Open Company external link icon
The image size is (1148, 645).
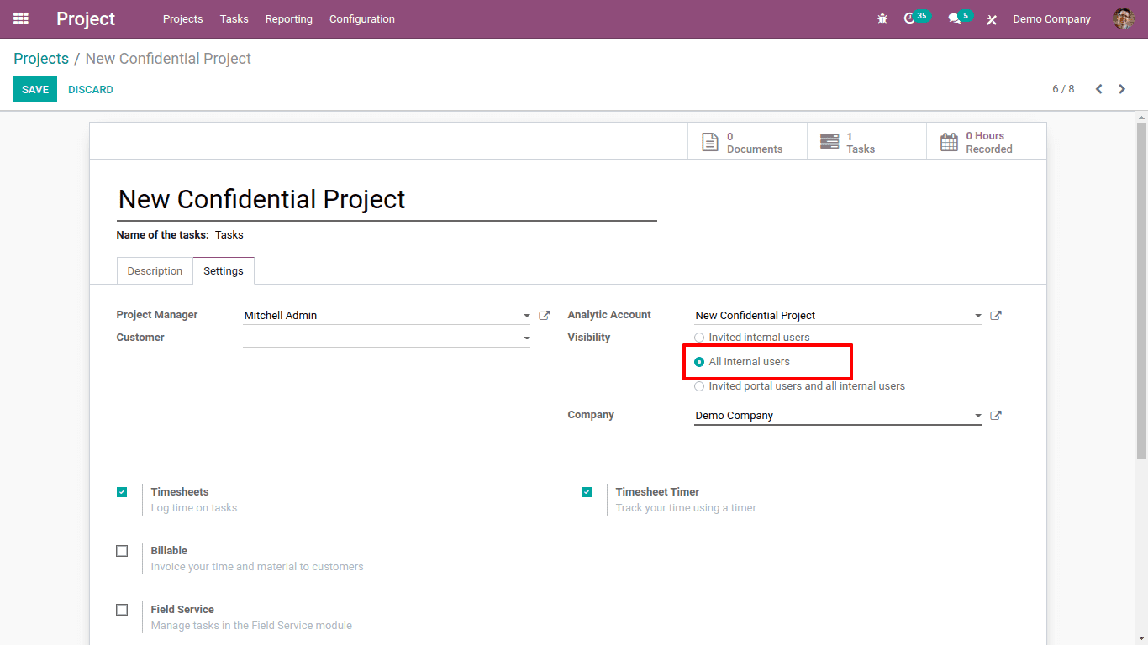coord(996,415)
